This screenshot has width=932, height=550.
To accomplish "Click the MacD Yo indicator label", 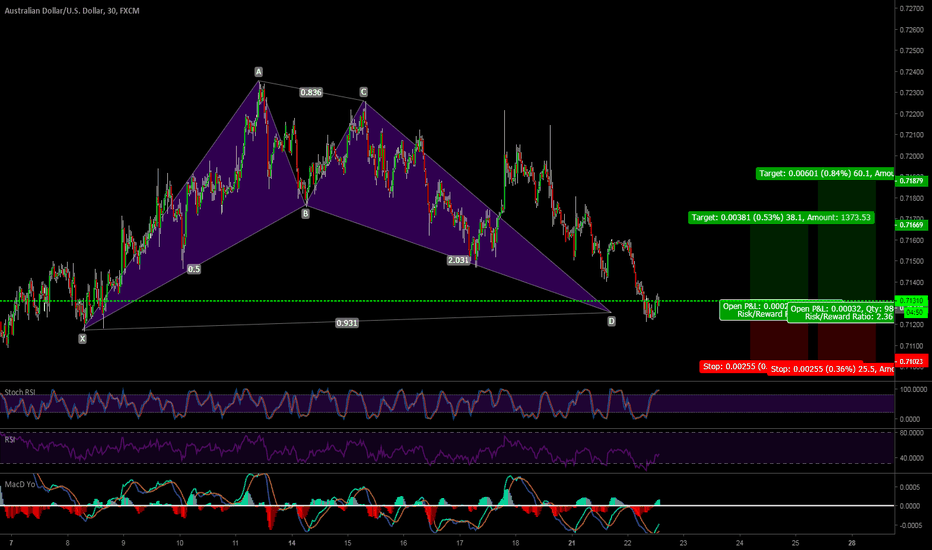I will 20,484.
